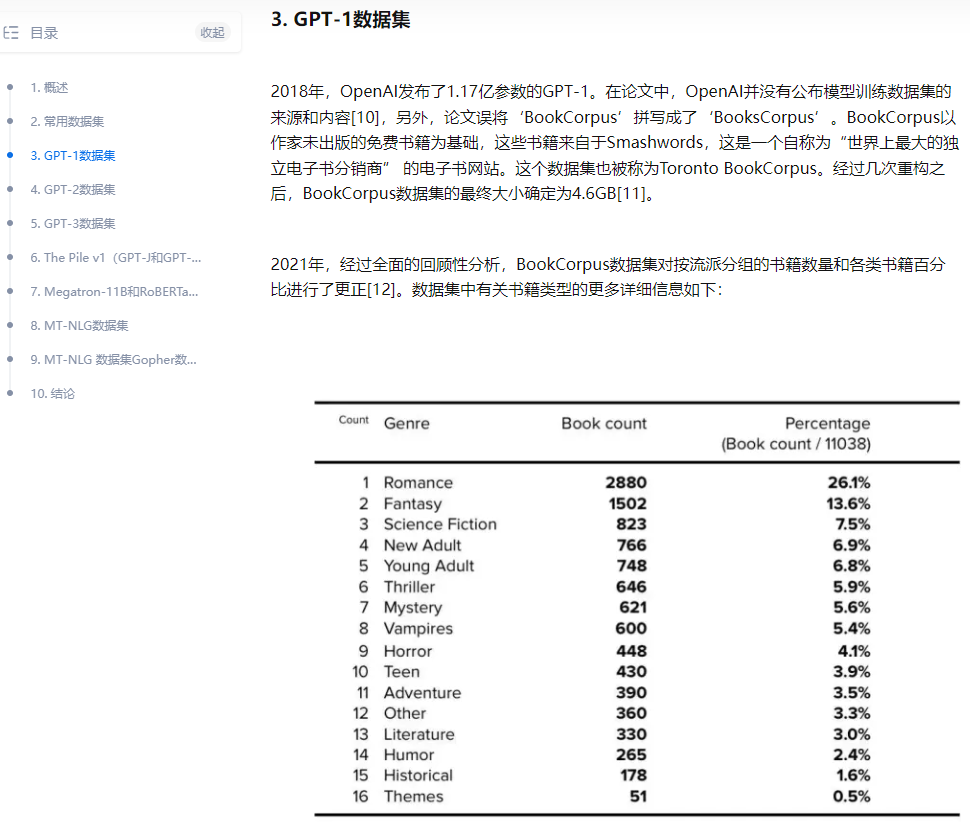Click percentage value 4.1%
Viewport: 970px width, 822px height.
click(854, 651)
